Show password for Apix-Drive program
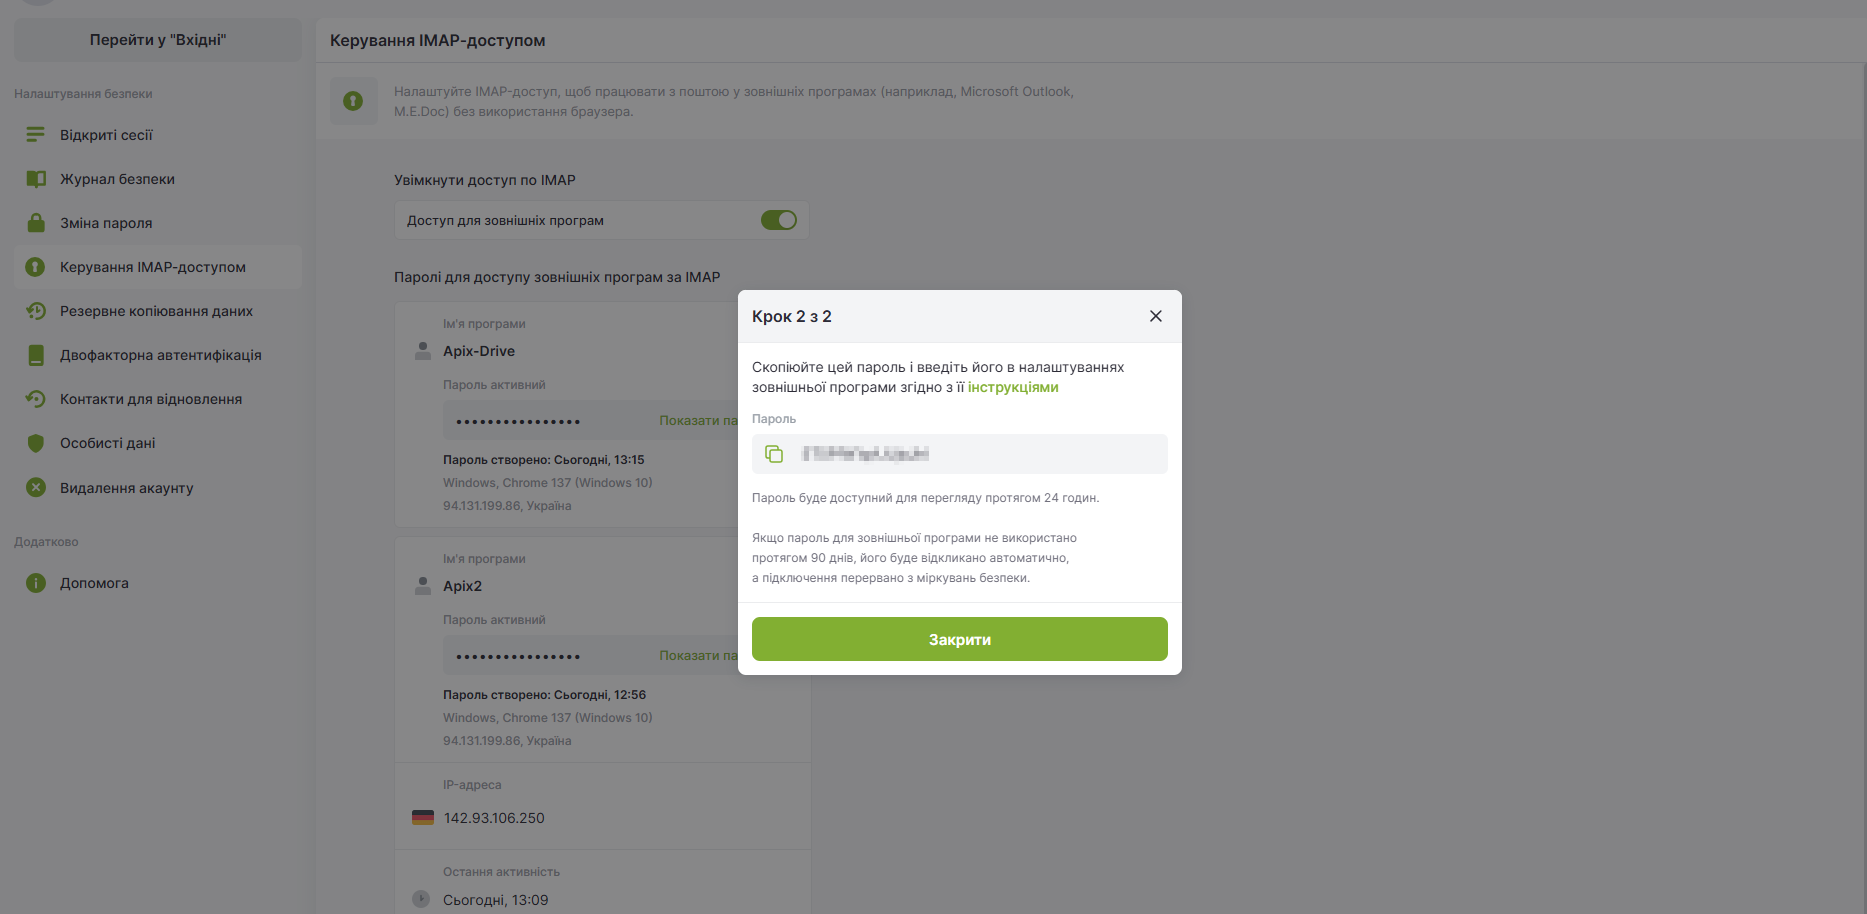1867x914 pixels. click(x=698, y=421)
